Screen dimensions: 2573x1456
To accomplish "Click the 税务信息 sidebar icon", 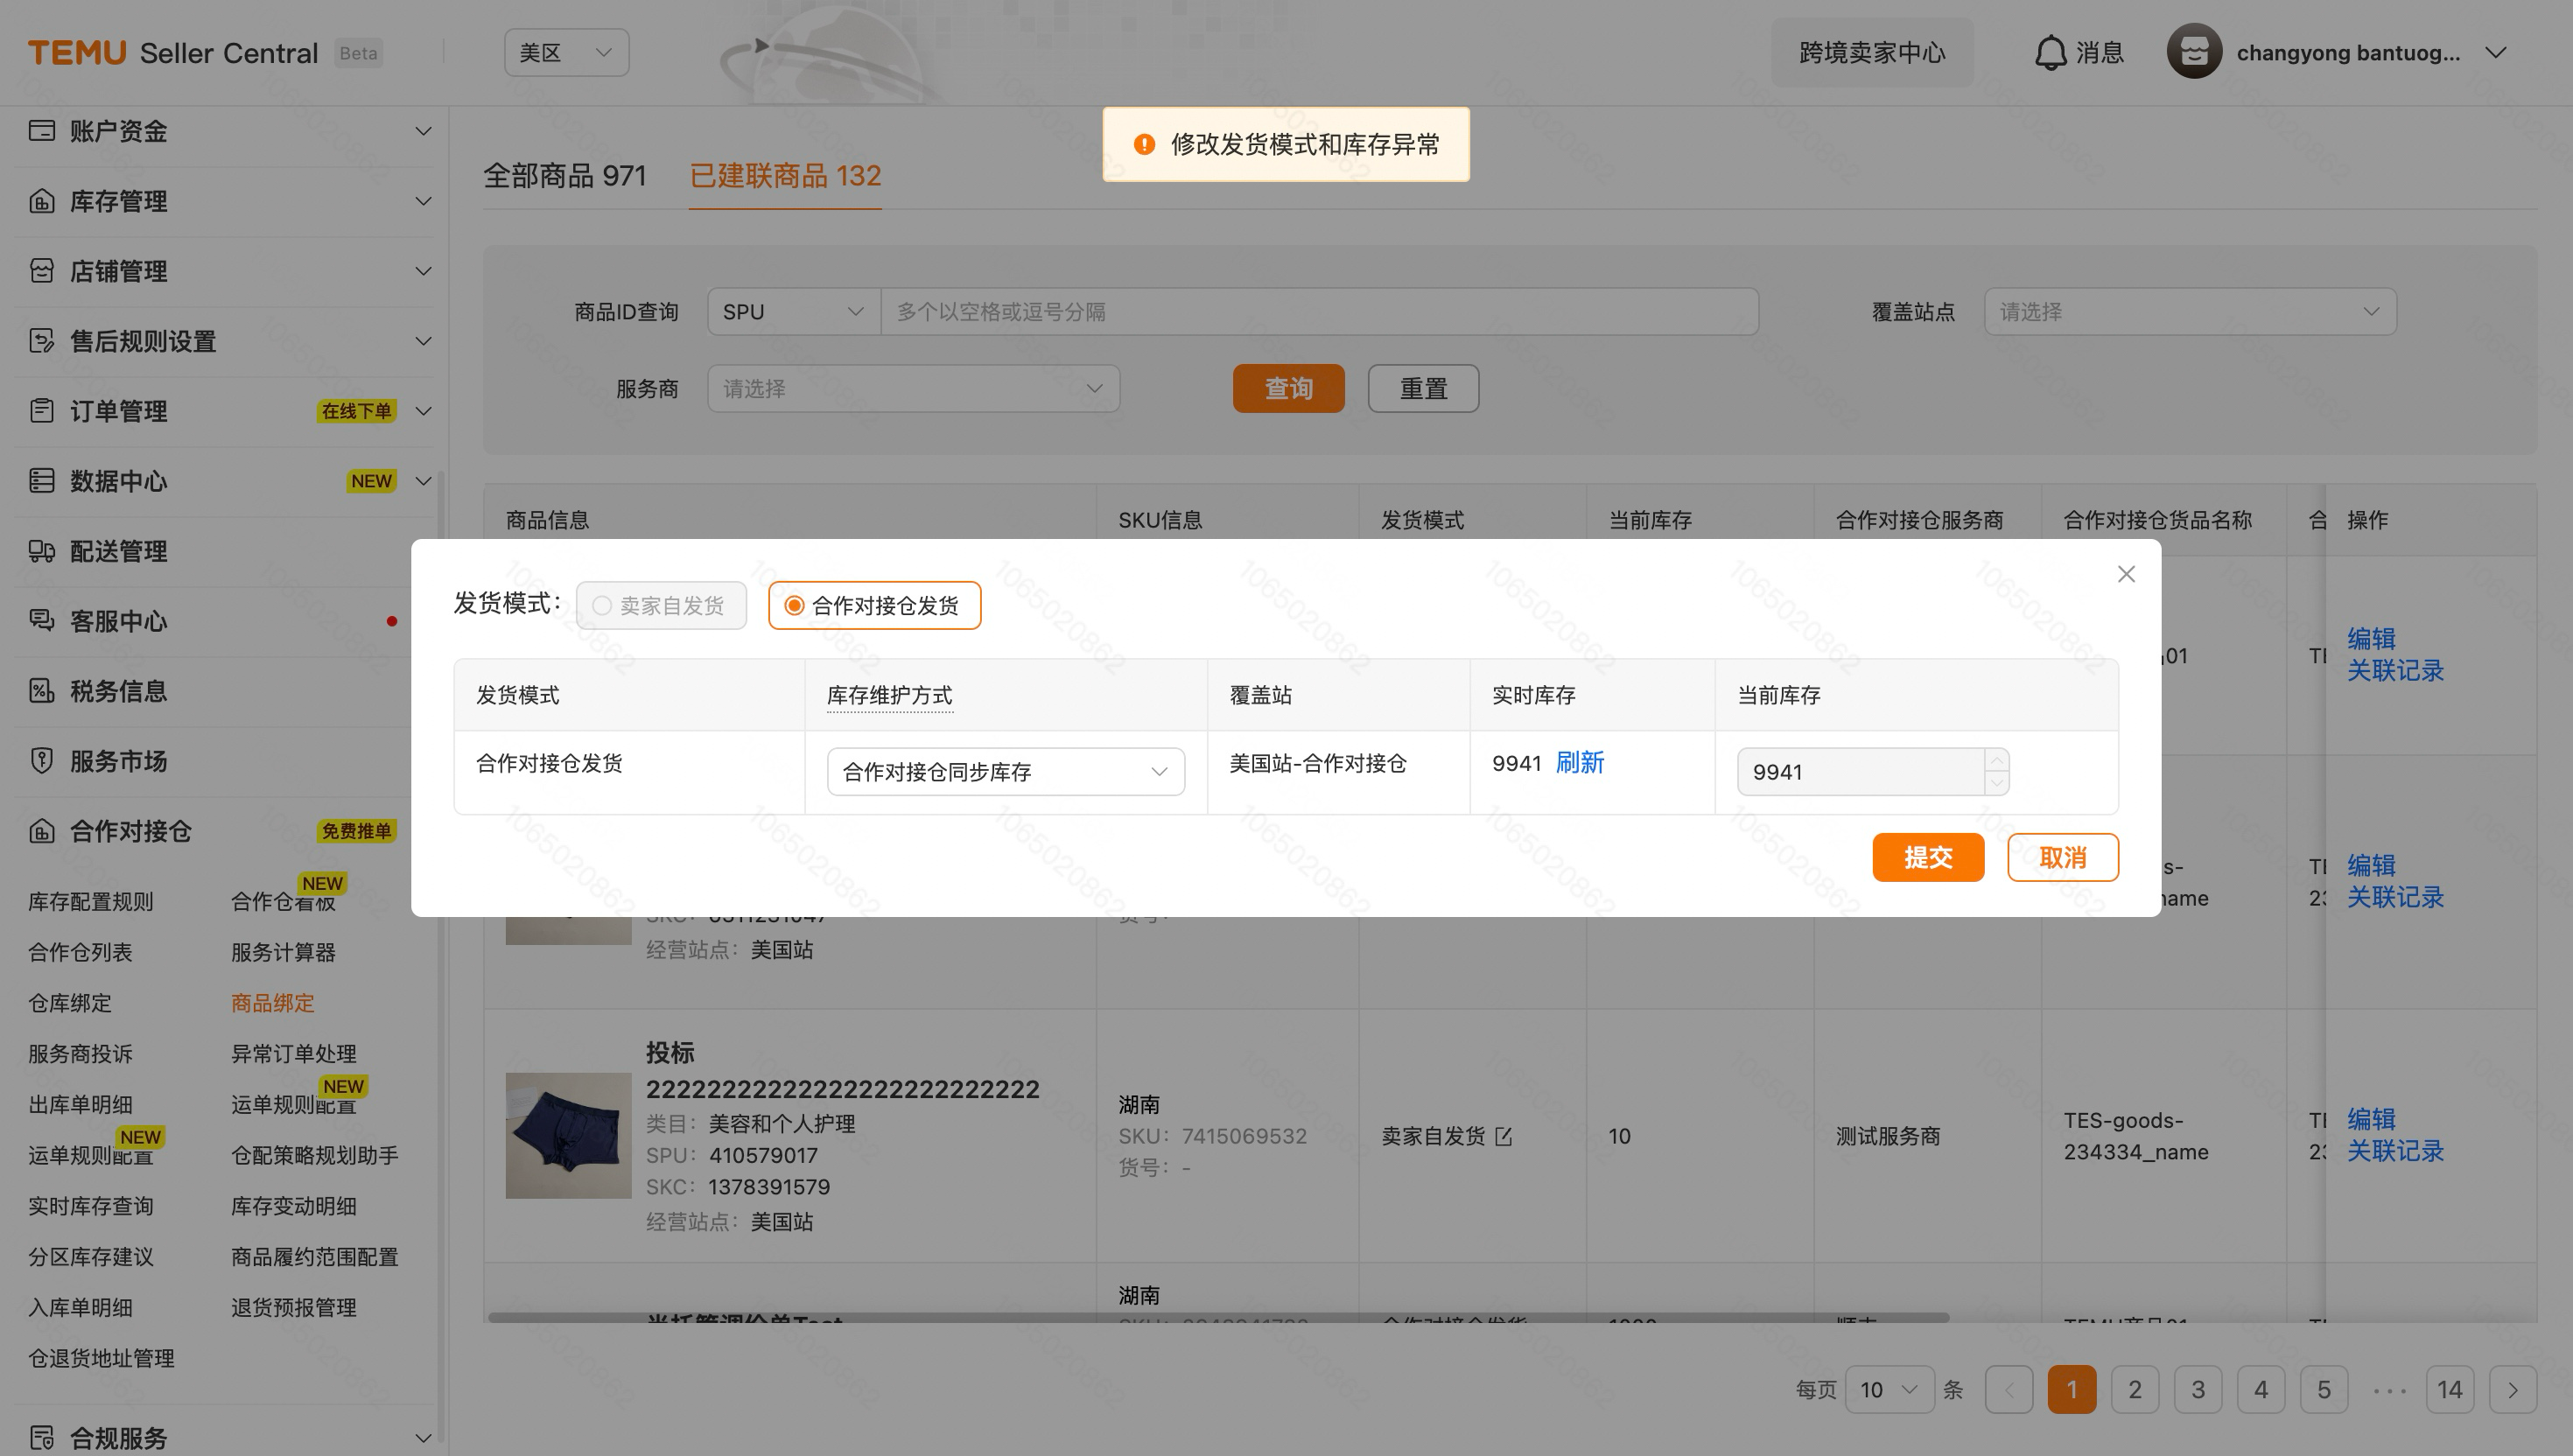I will pyautogui.click(x=41, y=690).
